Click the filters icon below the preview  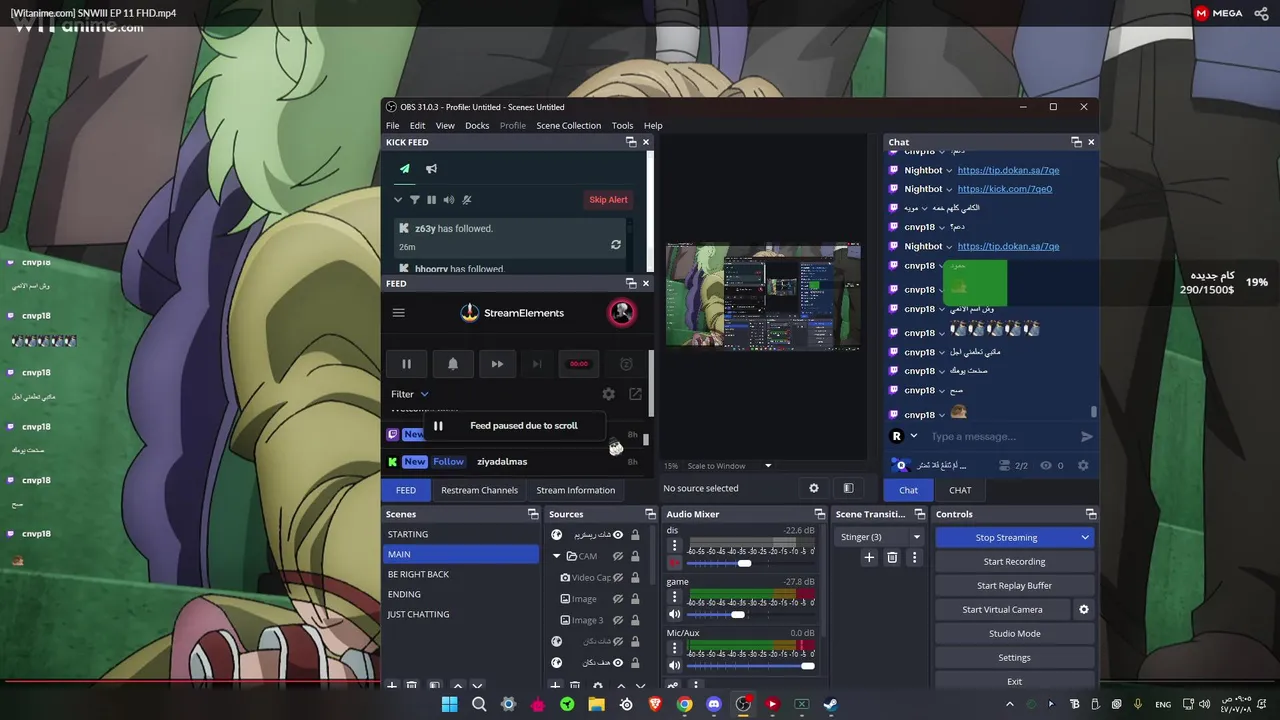(848, 488)
